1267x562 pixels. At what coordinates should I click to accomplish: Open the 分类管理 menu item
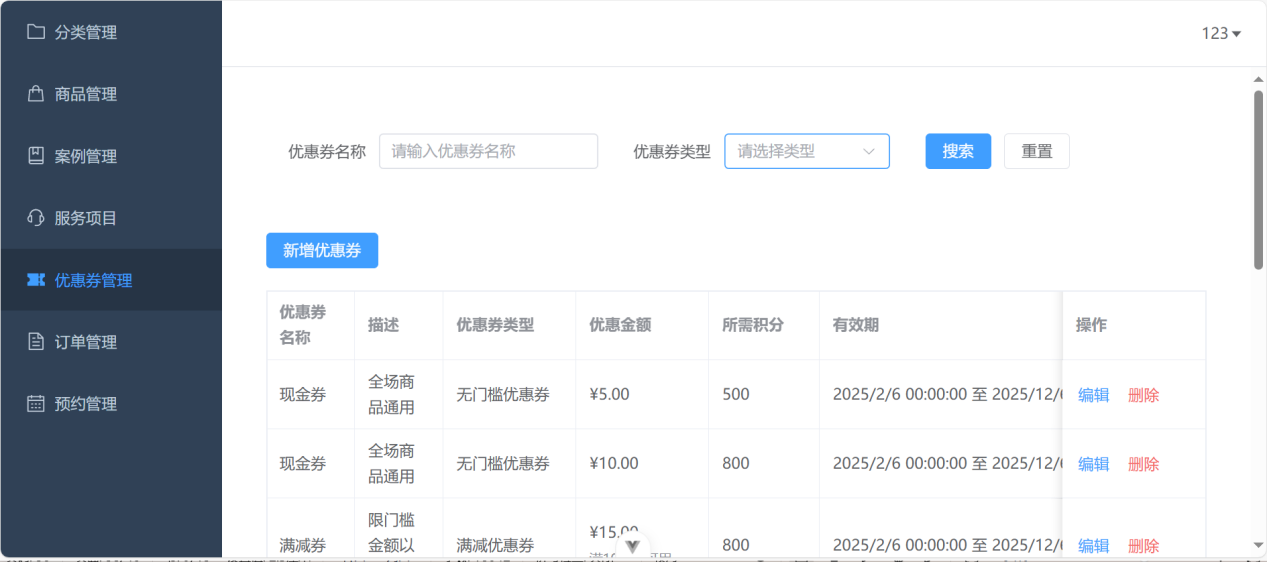pyautogui.click(x=111, y=32)
